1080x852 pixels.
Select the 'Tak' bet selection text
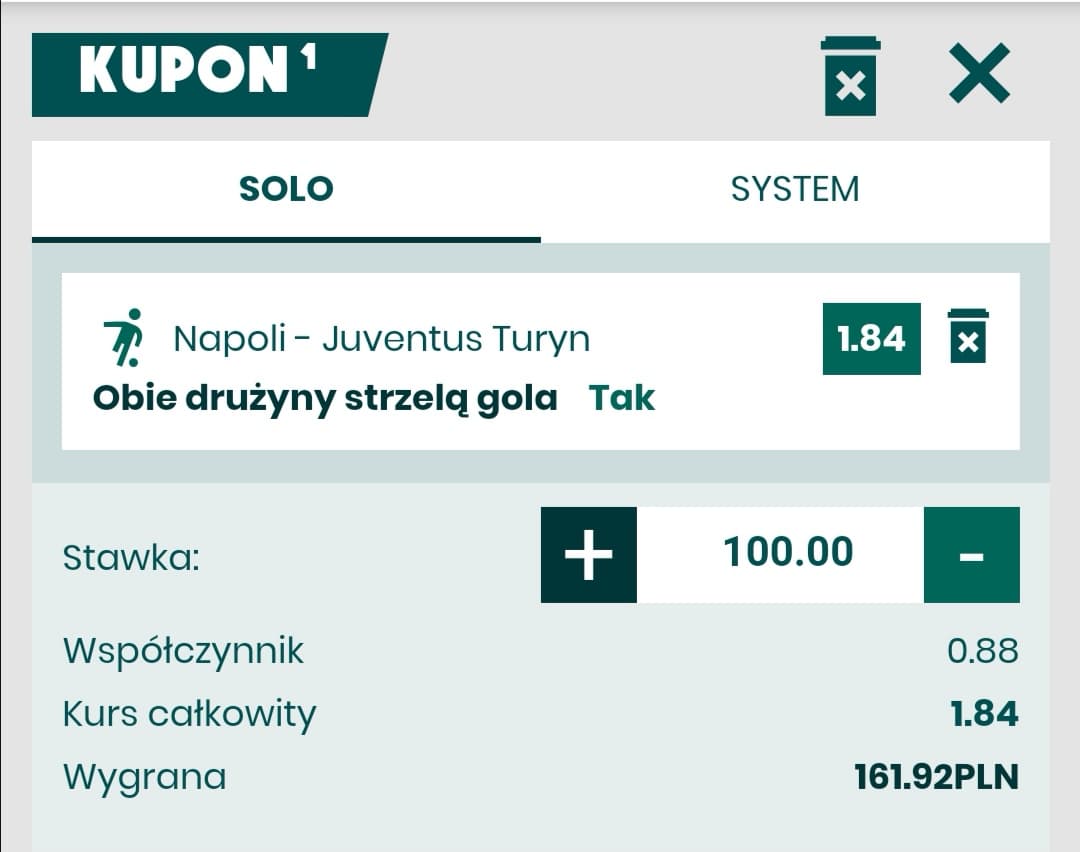click(x=622, y=398)
